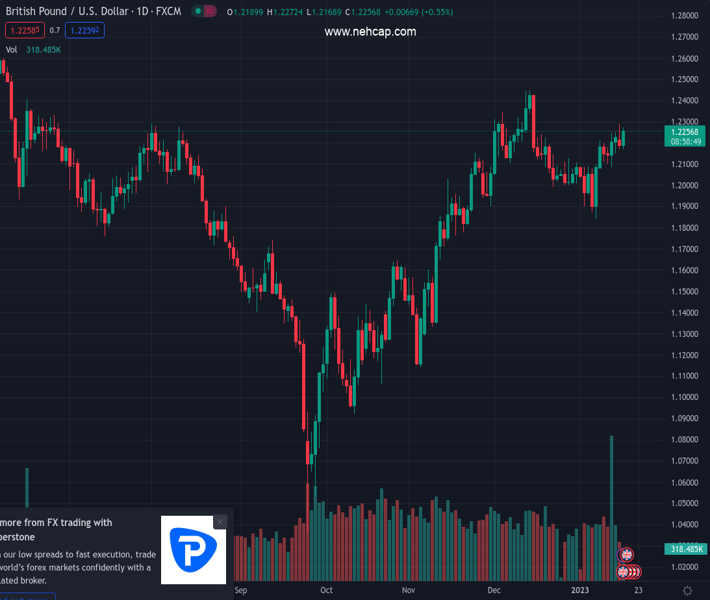Click the Vol indicator label

11,49
